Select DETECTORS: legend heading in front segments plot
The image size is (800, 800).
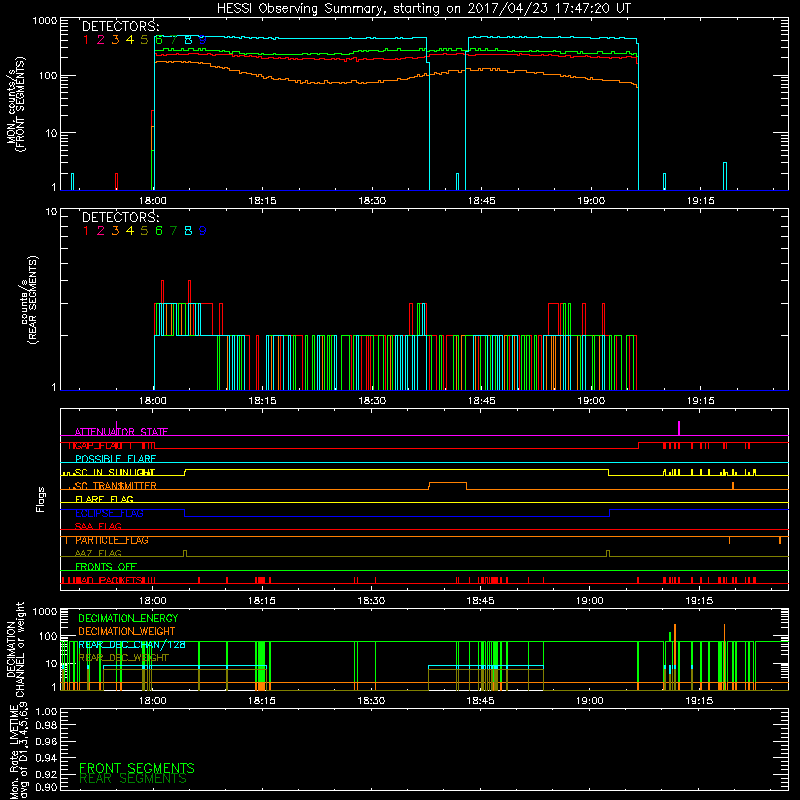120,26
